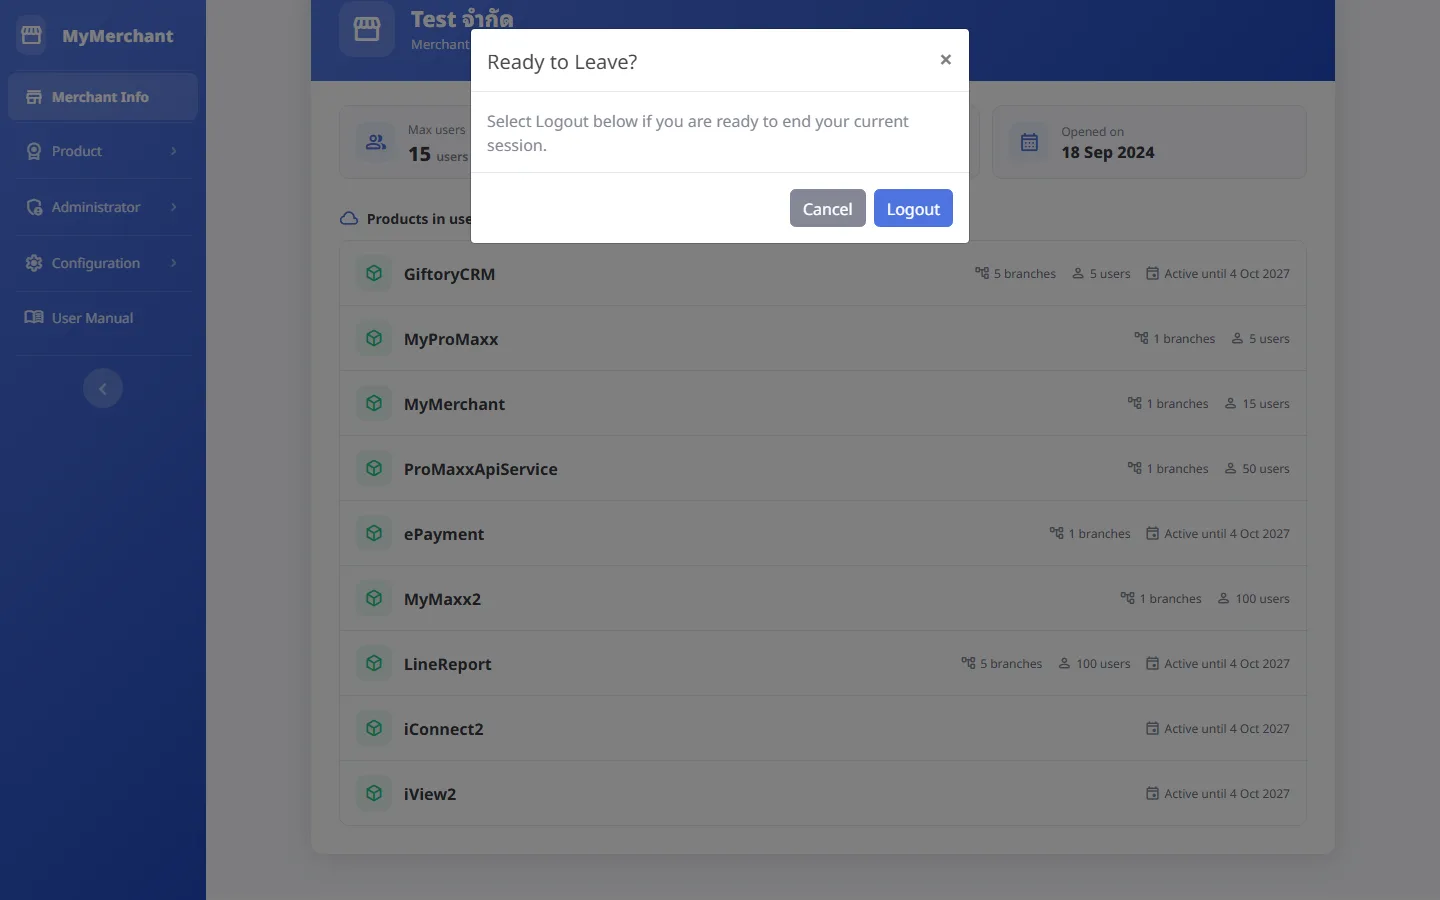This screenshot has height=900, width=1440.
Task: Open the Merchant Info menu item
Action: [x=103, y=97]
